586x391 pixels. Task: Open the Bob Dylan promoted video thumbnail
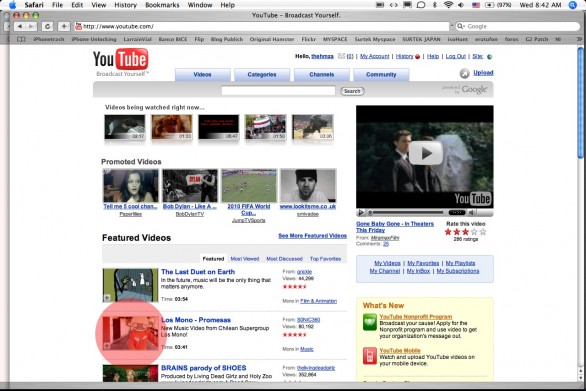point(190,186)
